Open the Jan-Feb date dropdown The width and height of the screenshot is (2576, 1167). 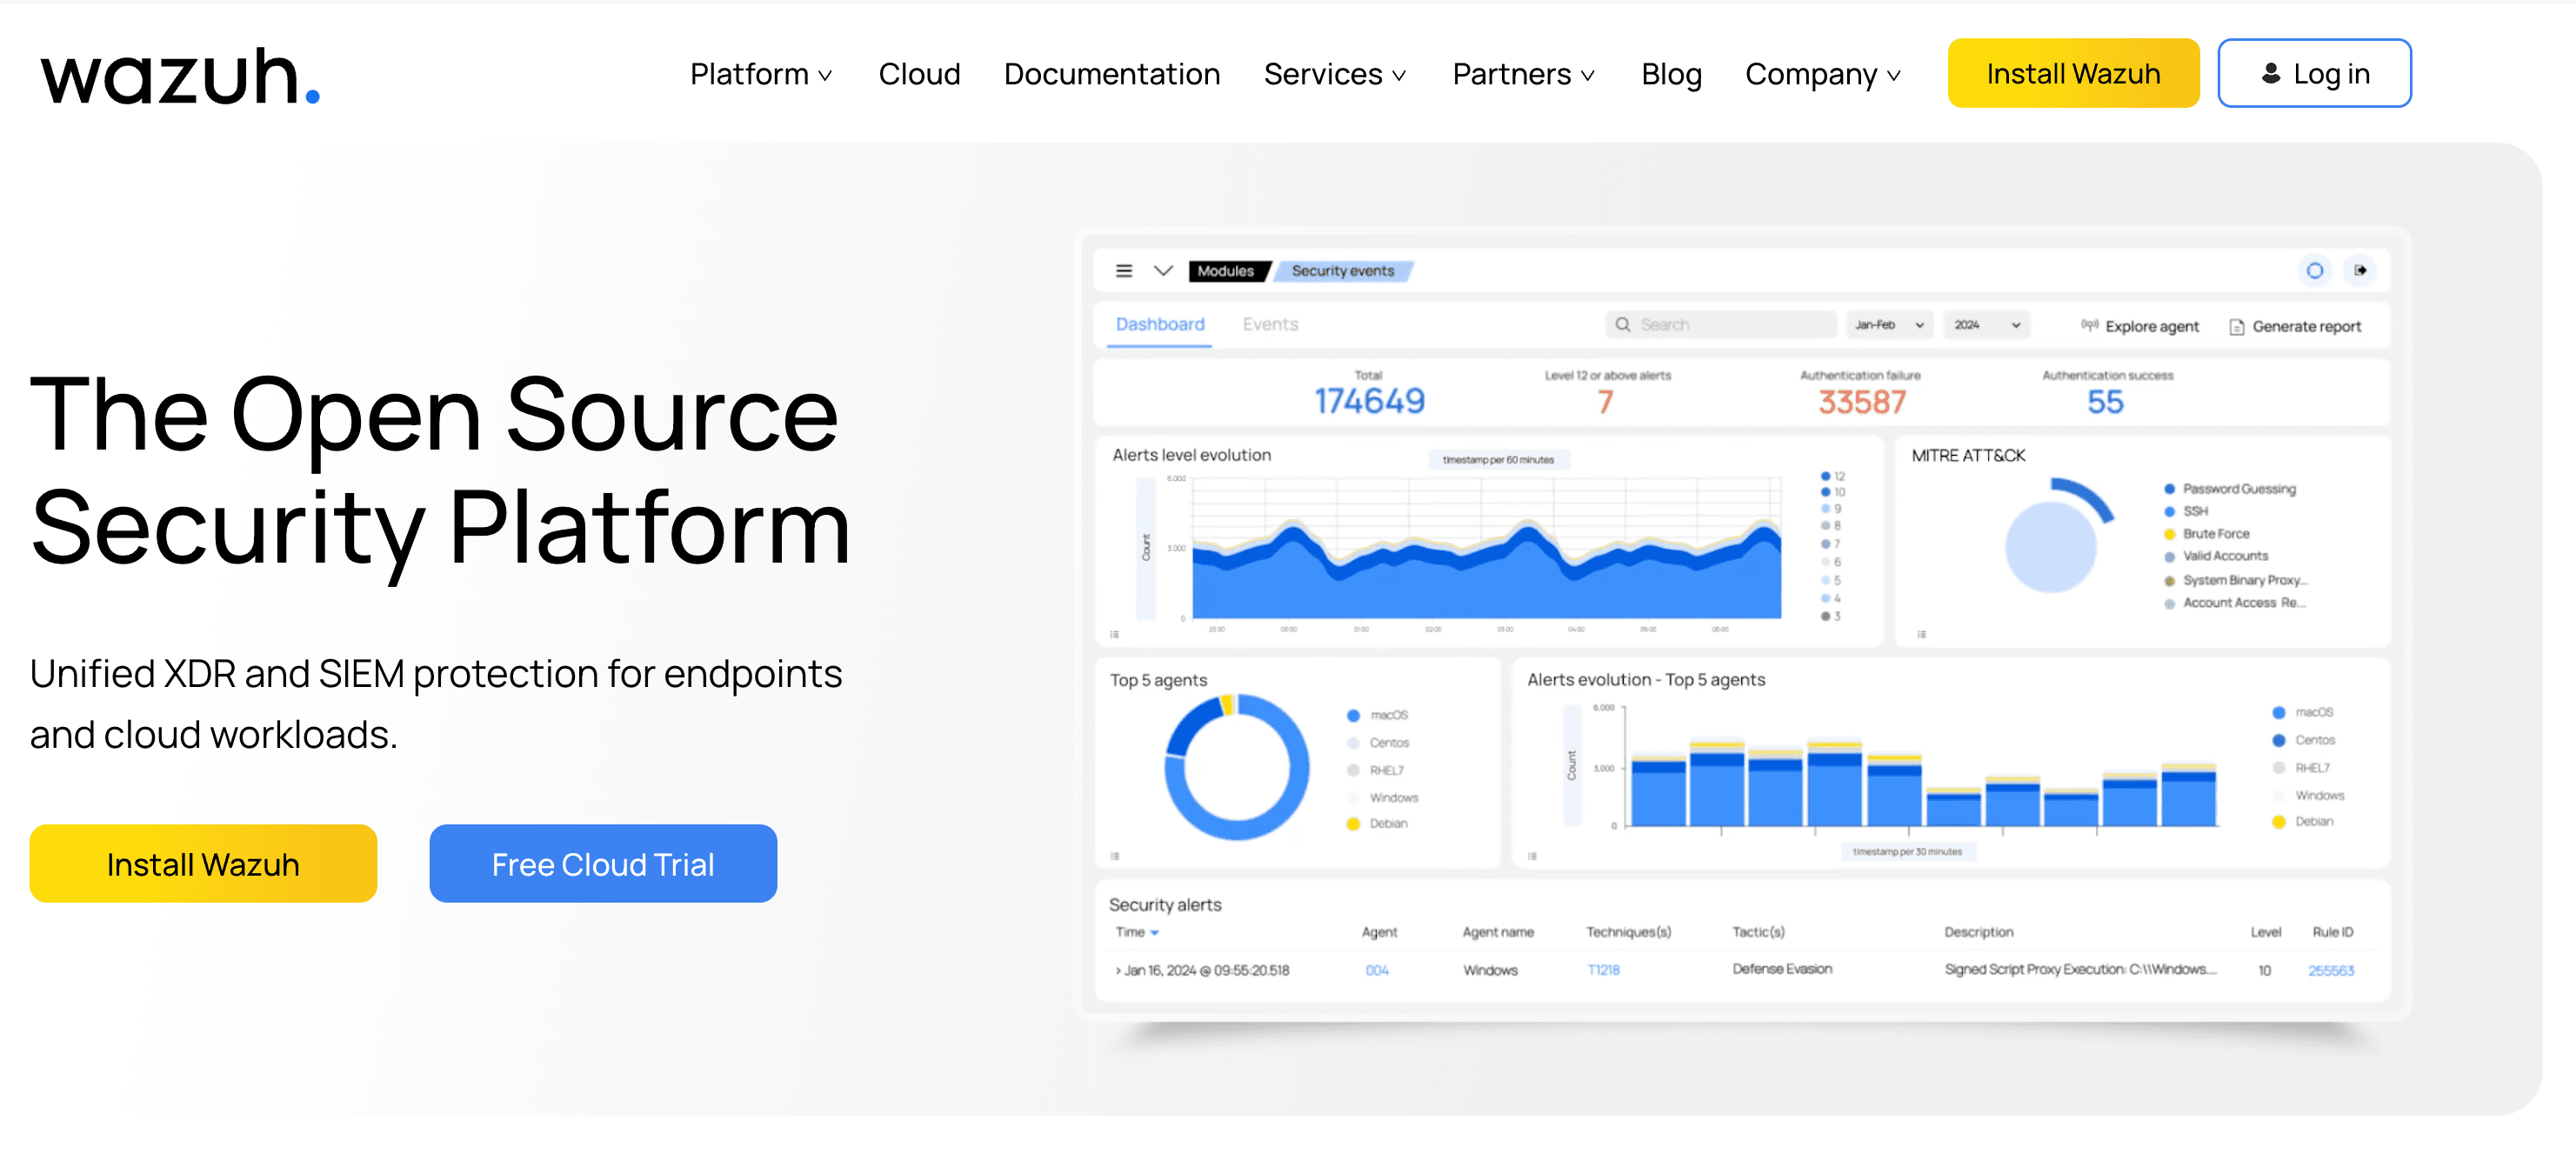point(1889,325)
